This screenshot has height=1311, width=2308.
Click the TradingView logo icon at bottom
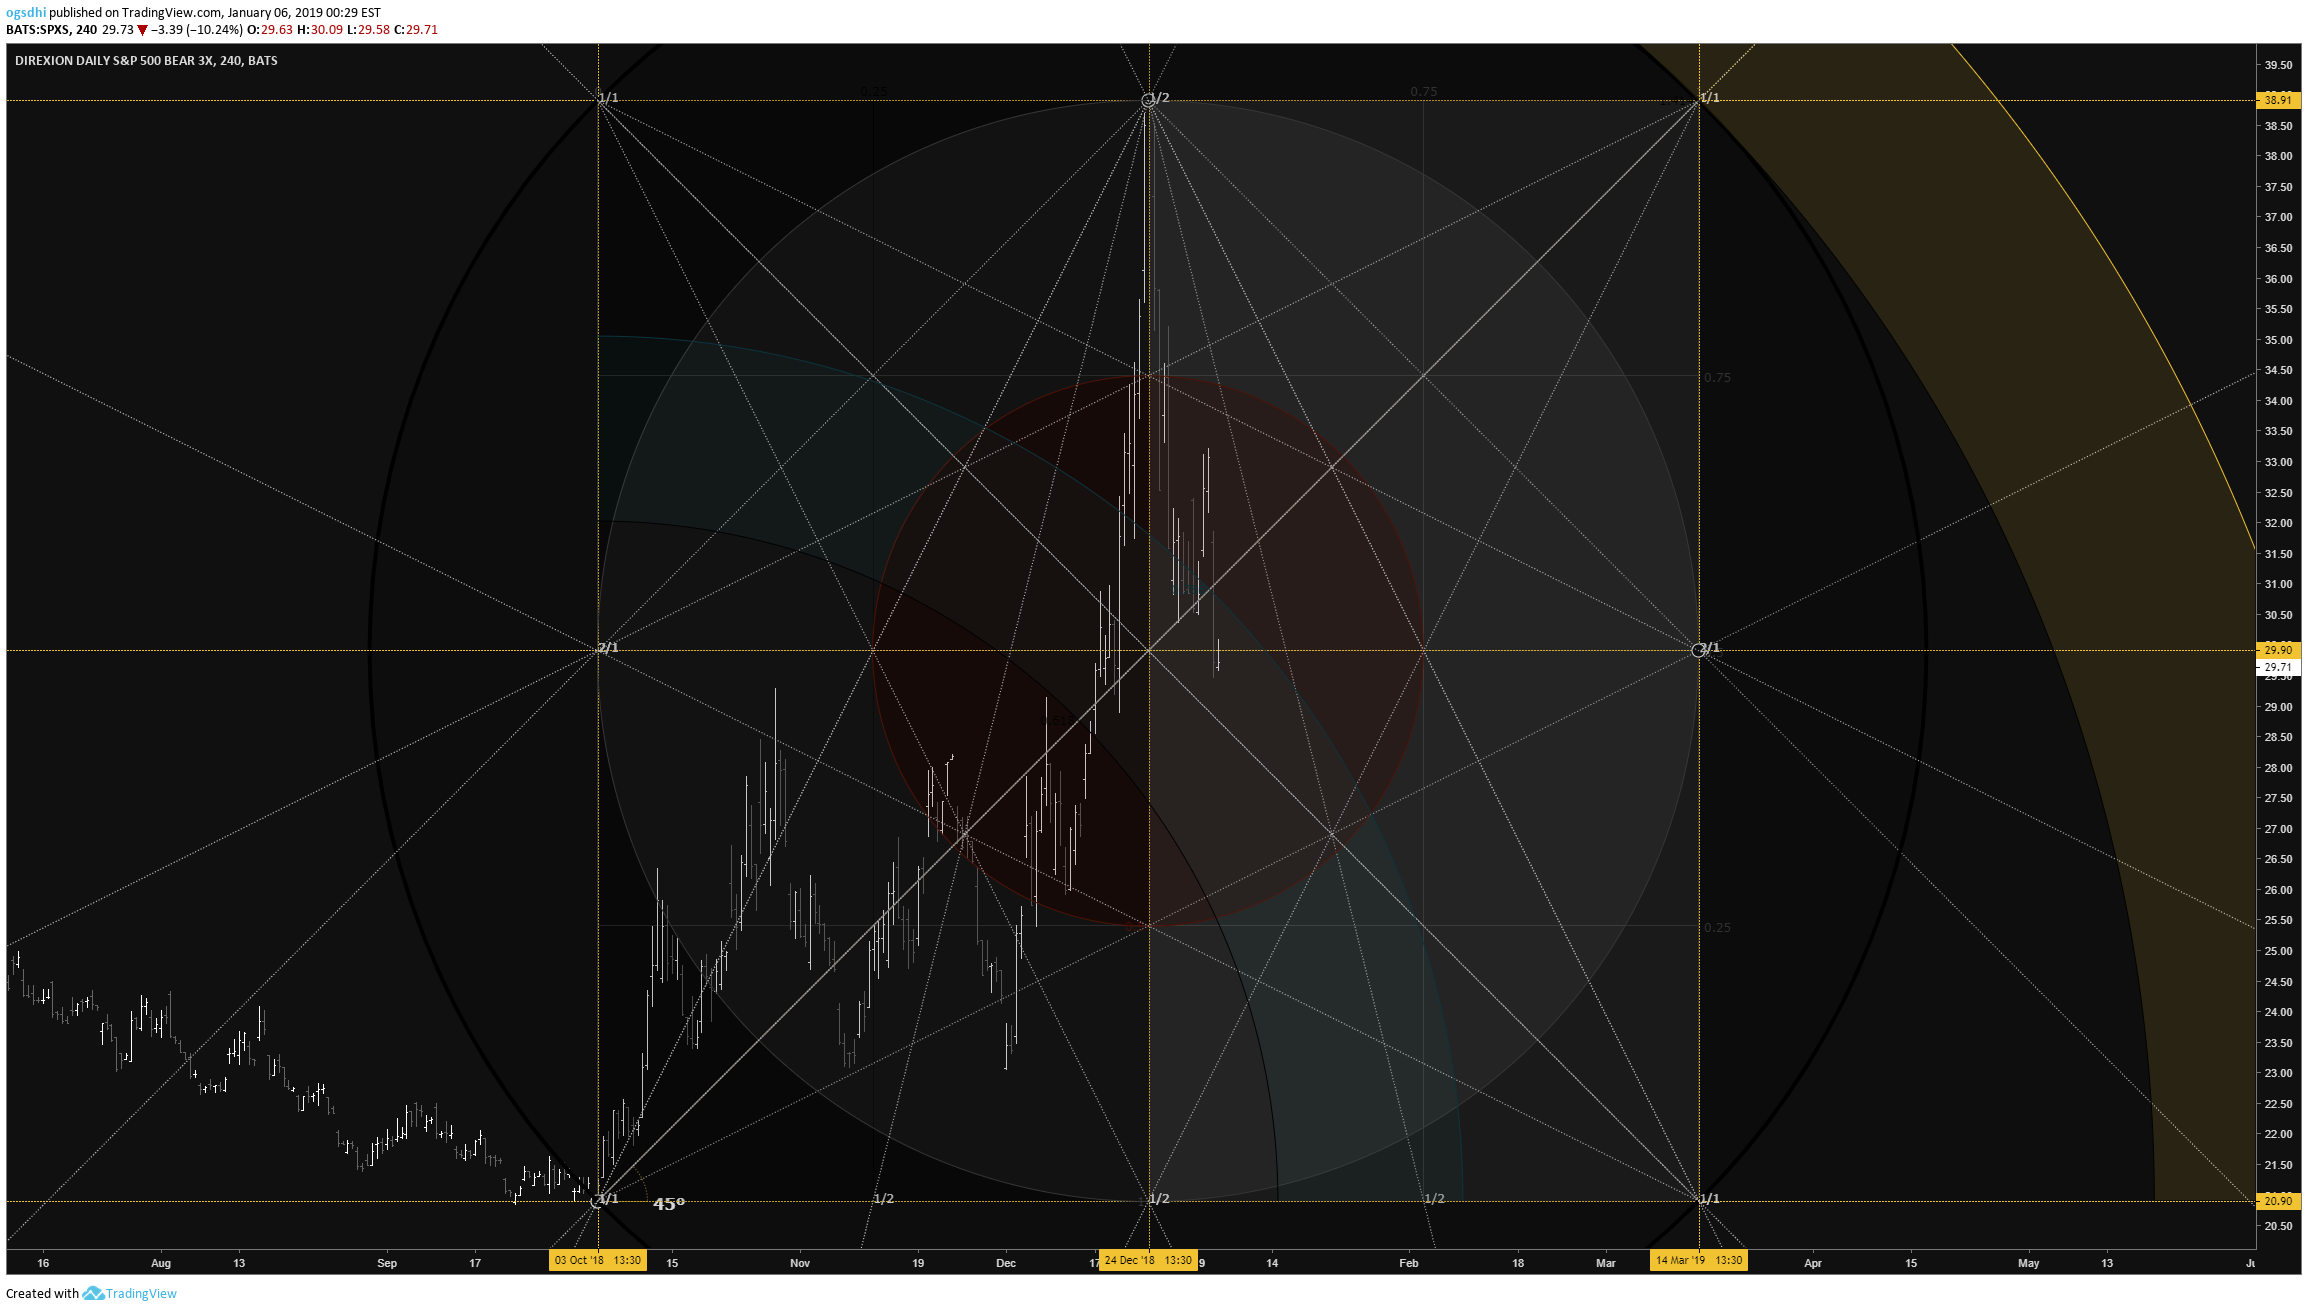[x=93, y=1293]
